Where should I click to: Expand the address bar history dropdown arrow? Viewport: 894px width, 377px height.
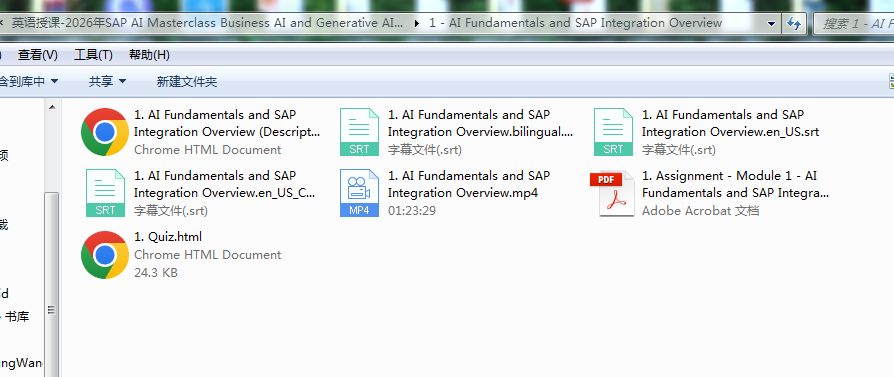tap(772, 24)
